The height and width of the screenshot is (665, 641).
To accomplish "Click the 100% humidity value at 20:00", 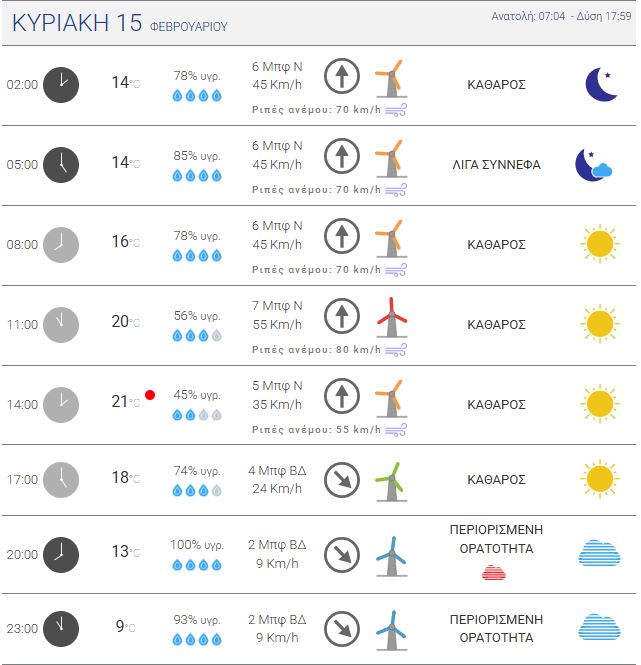I will (x=197, y=545).
